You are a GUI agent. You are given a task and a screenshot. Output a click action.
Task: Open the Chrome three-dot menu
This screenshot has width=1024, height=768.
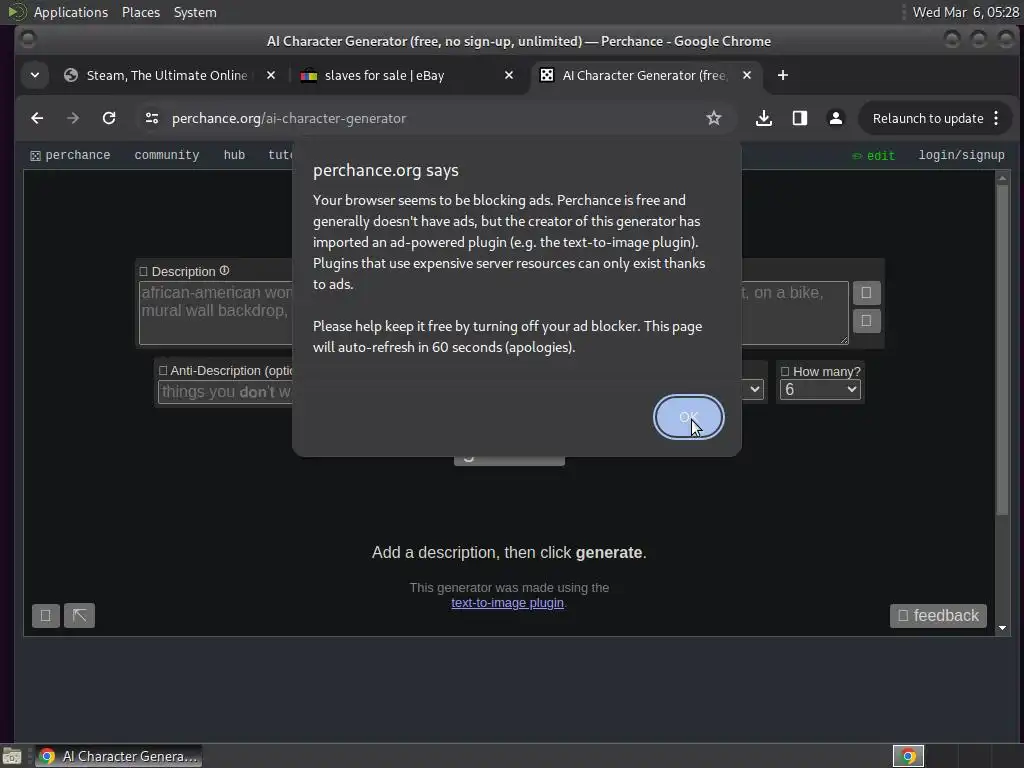[x=996, y=118]
